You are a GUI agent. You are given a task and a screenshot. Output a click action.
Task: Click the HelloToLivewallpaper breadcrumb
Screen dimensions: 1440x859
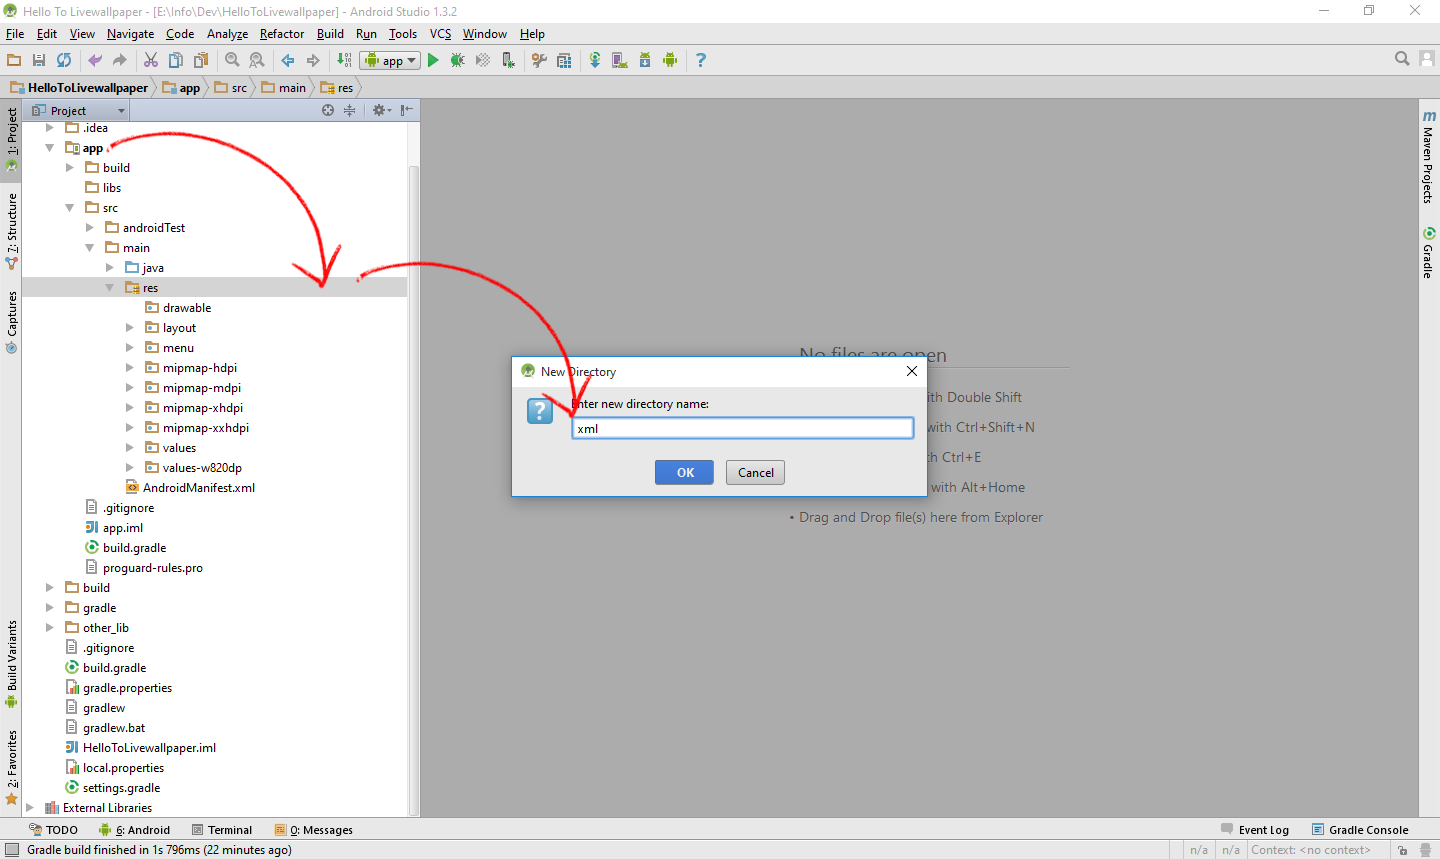[79, 88]
